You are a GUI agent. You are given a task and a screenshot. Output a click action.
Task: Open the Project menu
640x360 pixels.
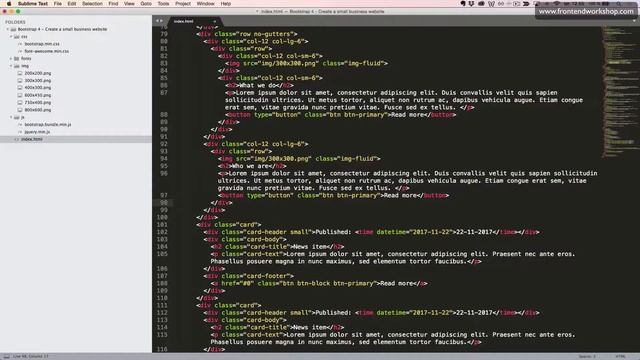click(183, 3)
